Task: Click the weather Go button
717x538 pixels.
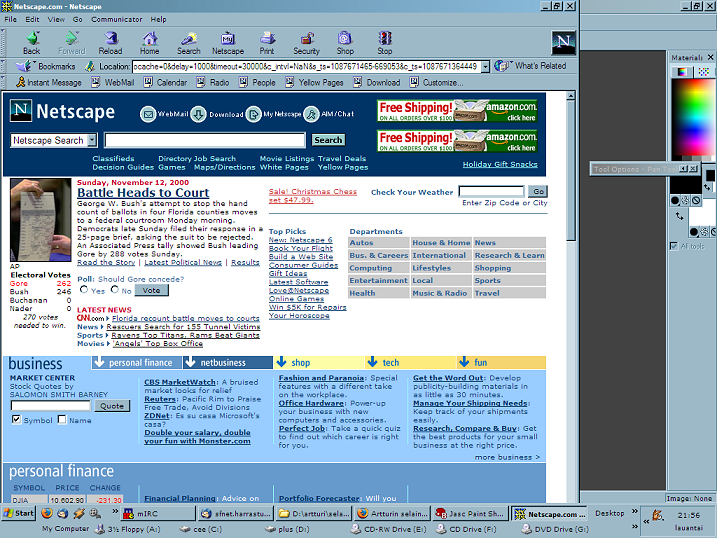Action: pyautogui.click(x=538, y=191)
